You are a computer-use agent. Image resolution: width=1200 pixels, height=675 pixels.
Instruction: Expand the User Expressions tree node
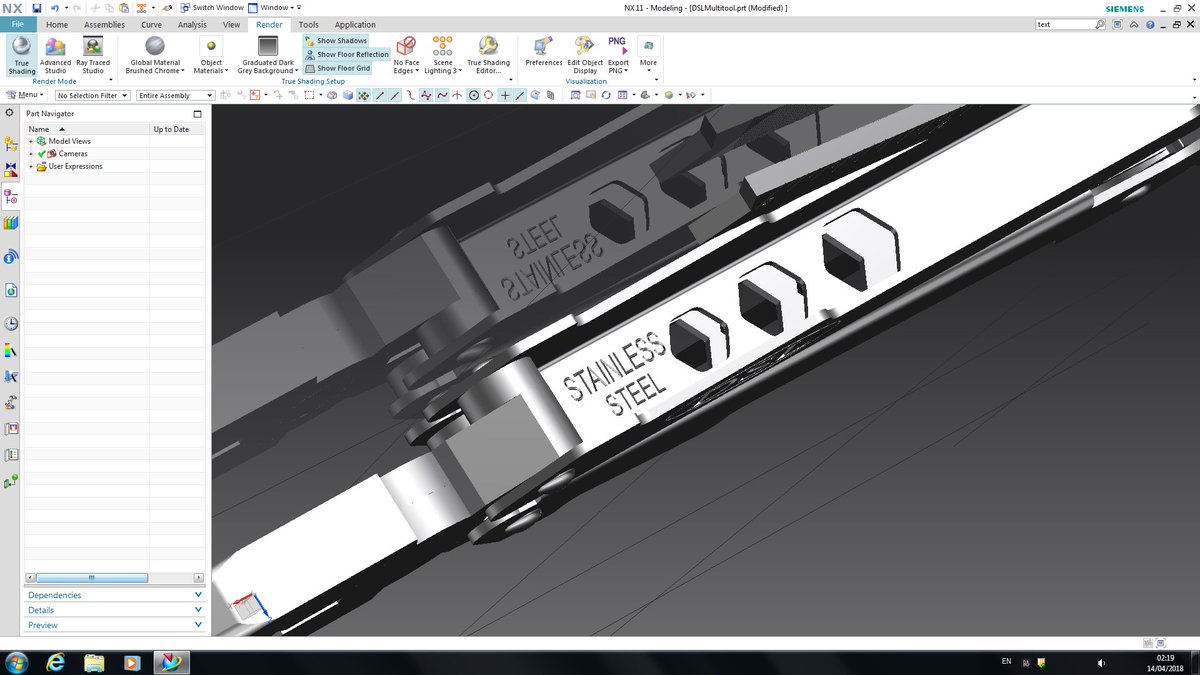pos(31,166)
